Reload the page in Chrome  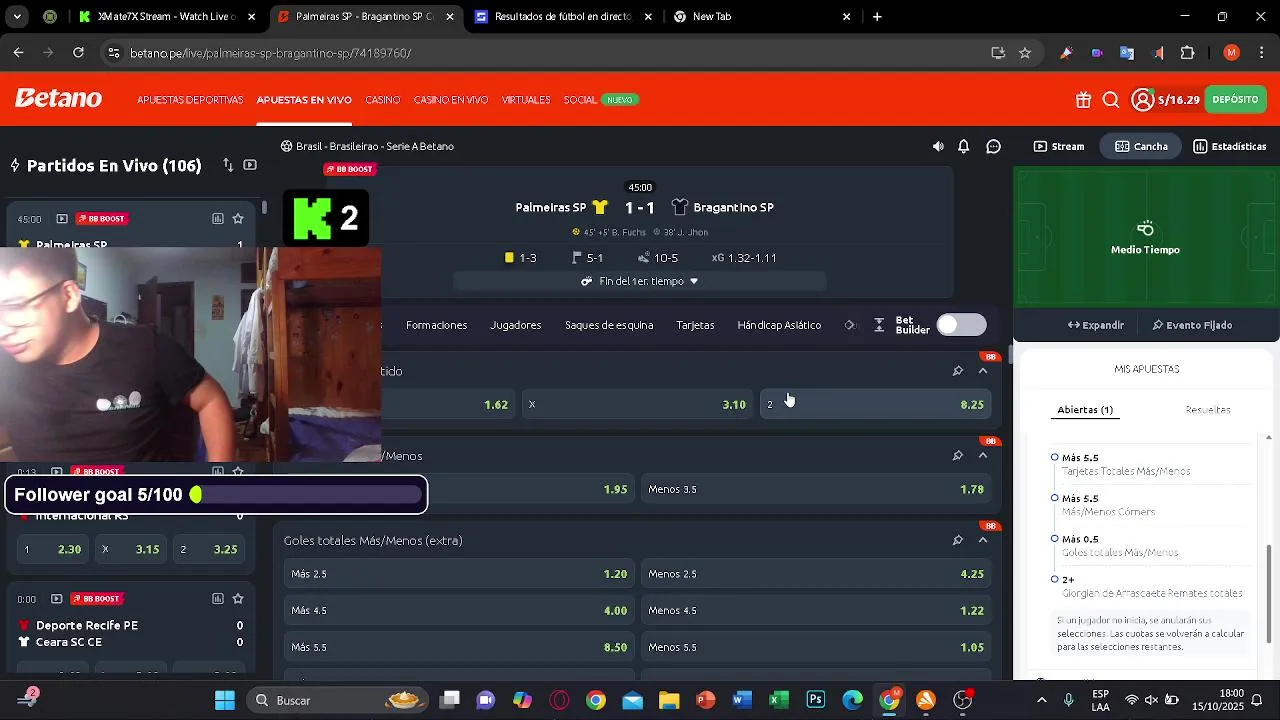pos(78,53)
